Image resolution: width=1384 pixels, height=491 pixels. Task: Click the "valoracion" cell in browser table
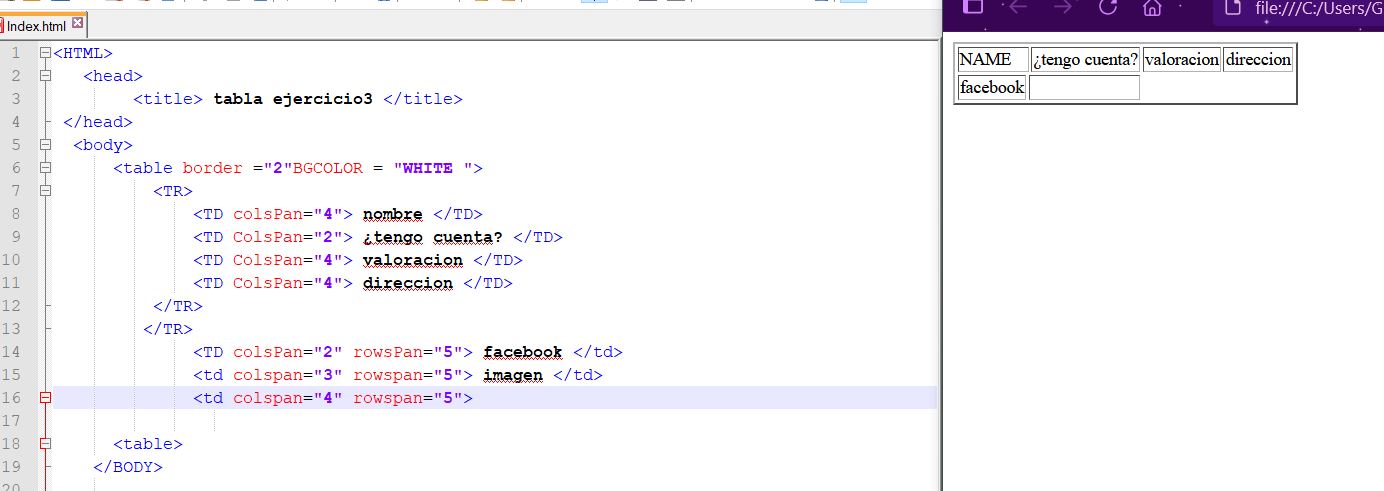pos(1181,60)
